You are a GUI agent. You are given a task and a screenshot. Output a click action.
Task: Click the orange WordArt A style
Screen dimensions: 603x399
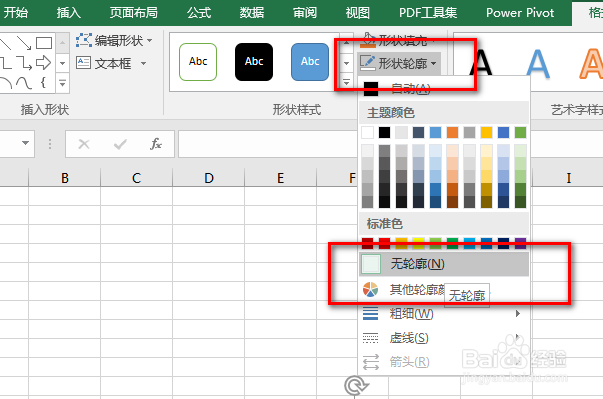591,63
